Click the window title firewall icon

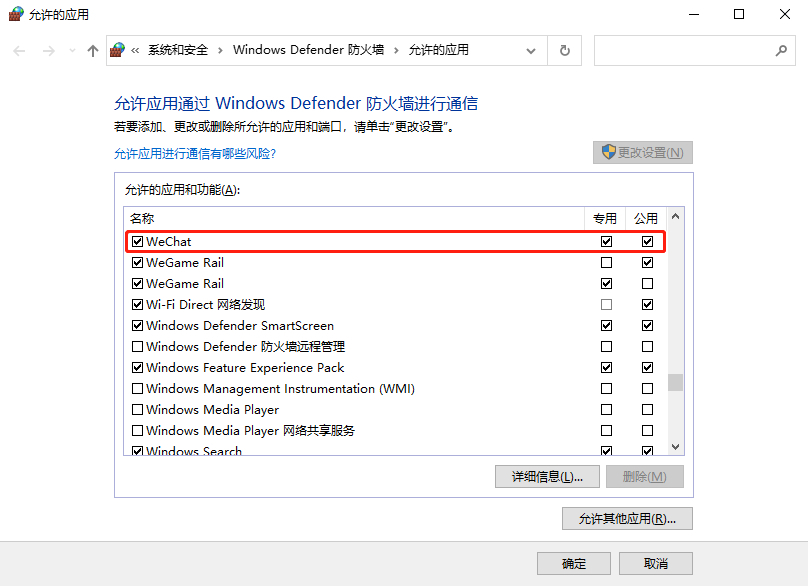click(x=16, y=14)
